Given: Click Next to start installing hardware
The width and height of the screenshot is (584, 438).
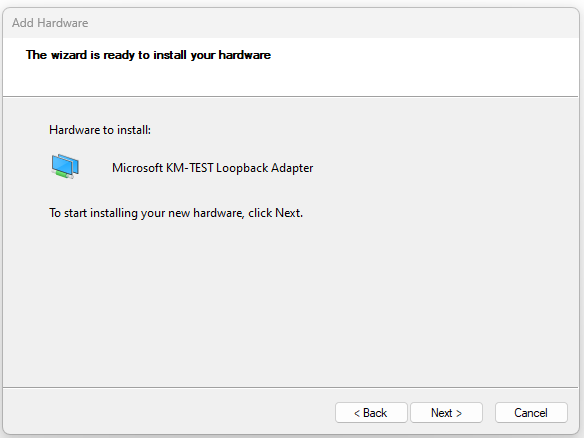Looking at the screenshot, I should point(446,413).
